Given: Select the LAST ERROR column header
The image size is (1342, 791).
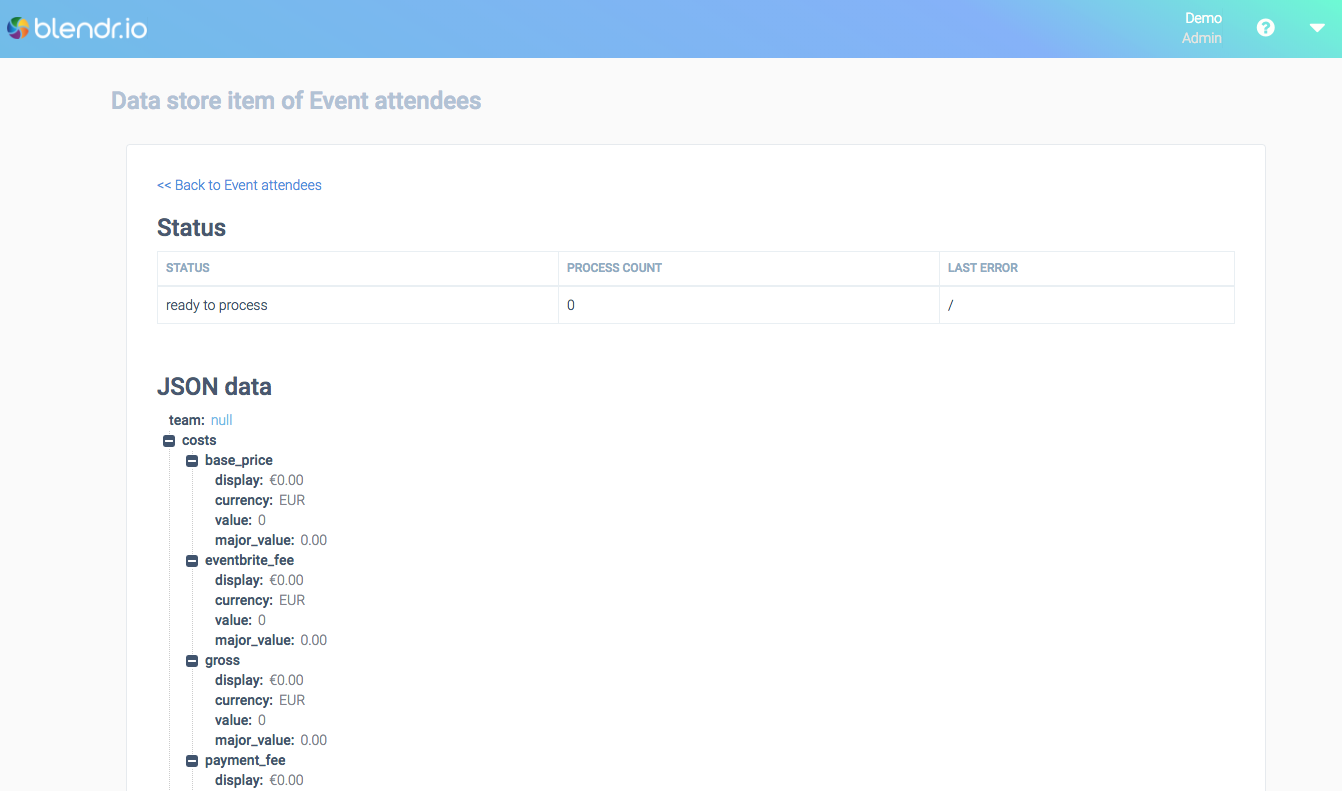Looking at the screenshot, I should pos(1087,268).
